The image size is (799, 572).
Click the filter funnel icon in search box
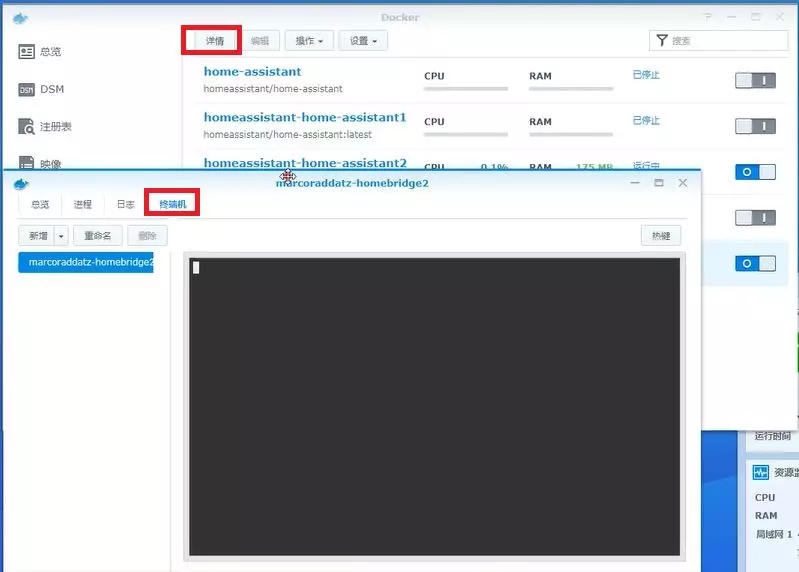[661, 40]
